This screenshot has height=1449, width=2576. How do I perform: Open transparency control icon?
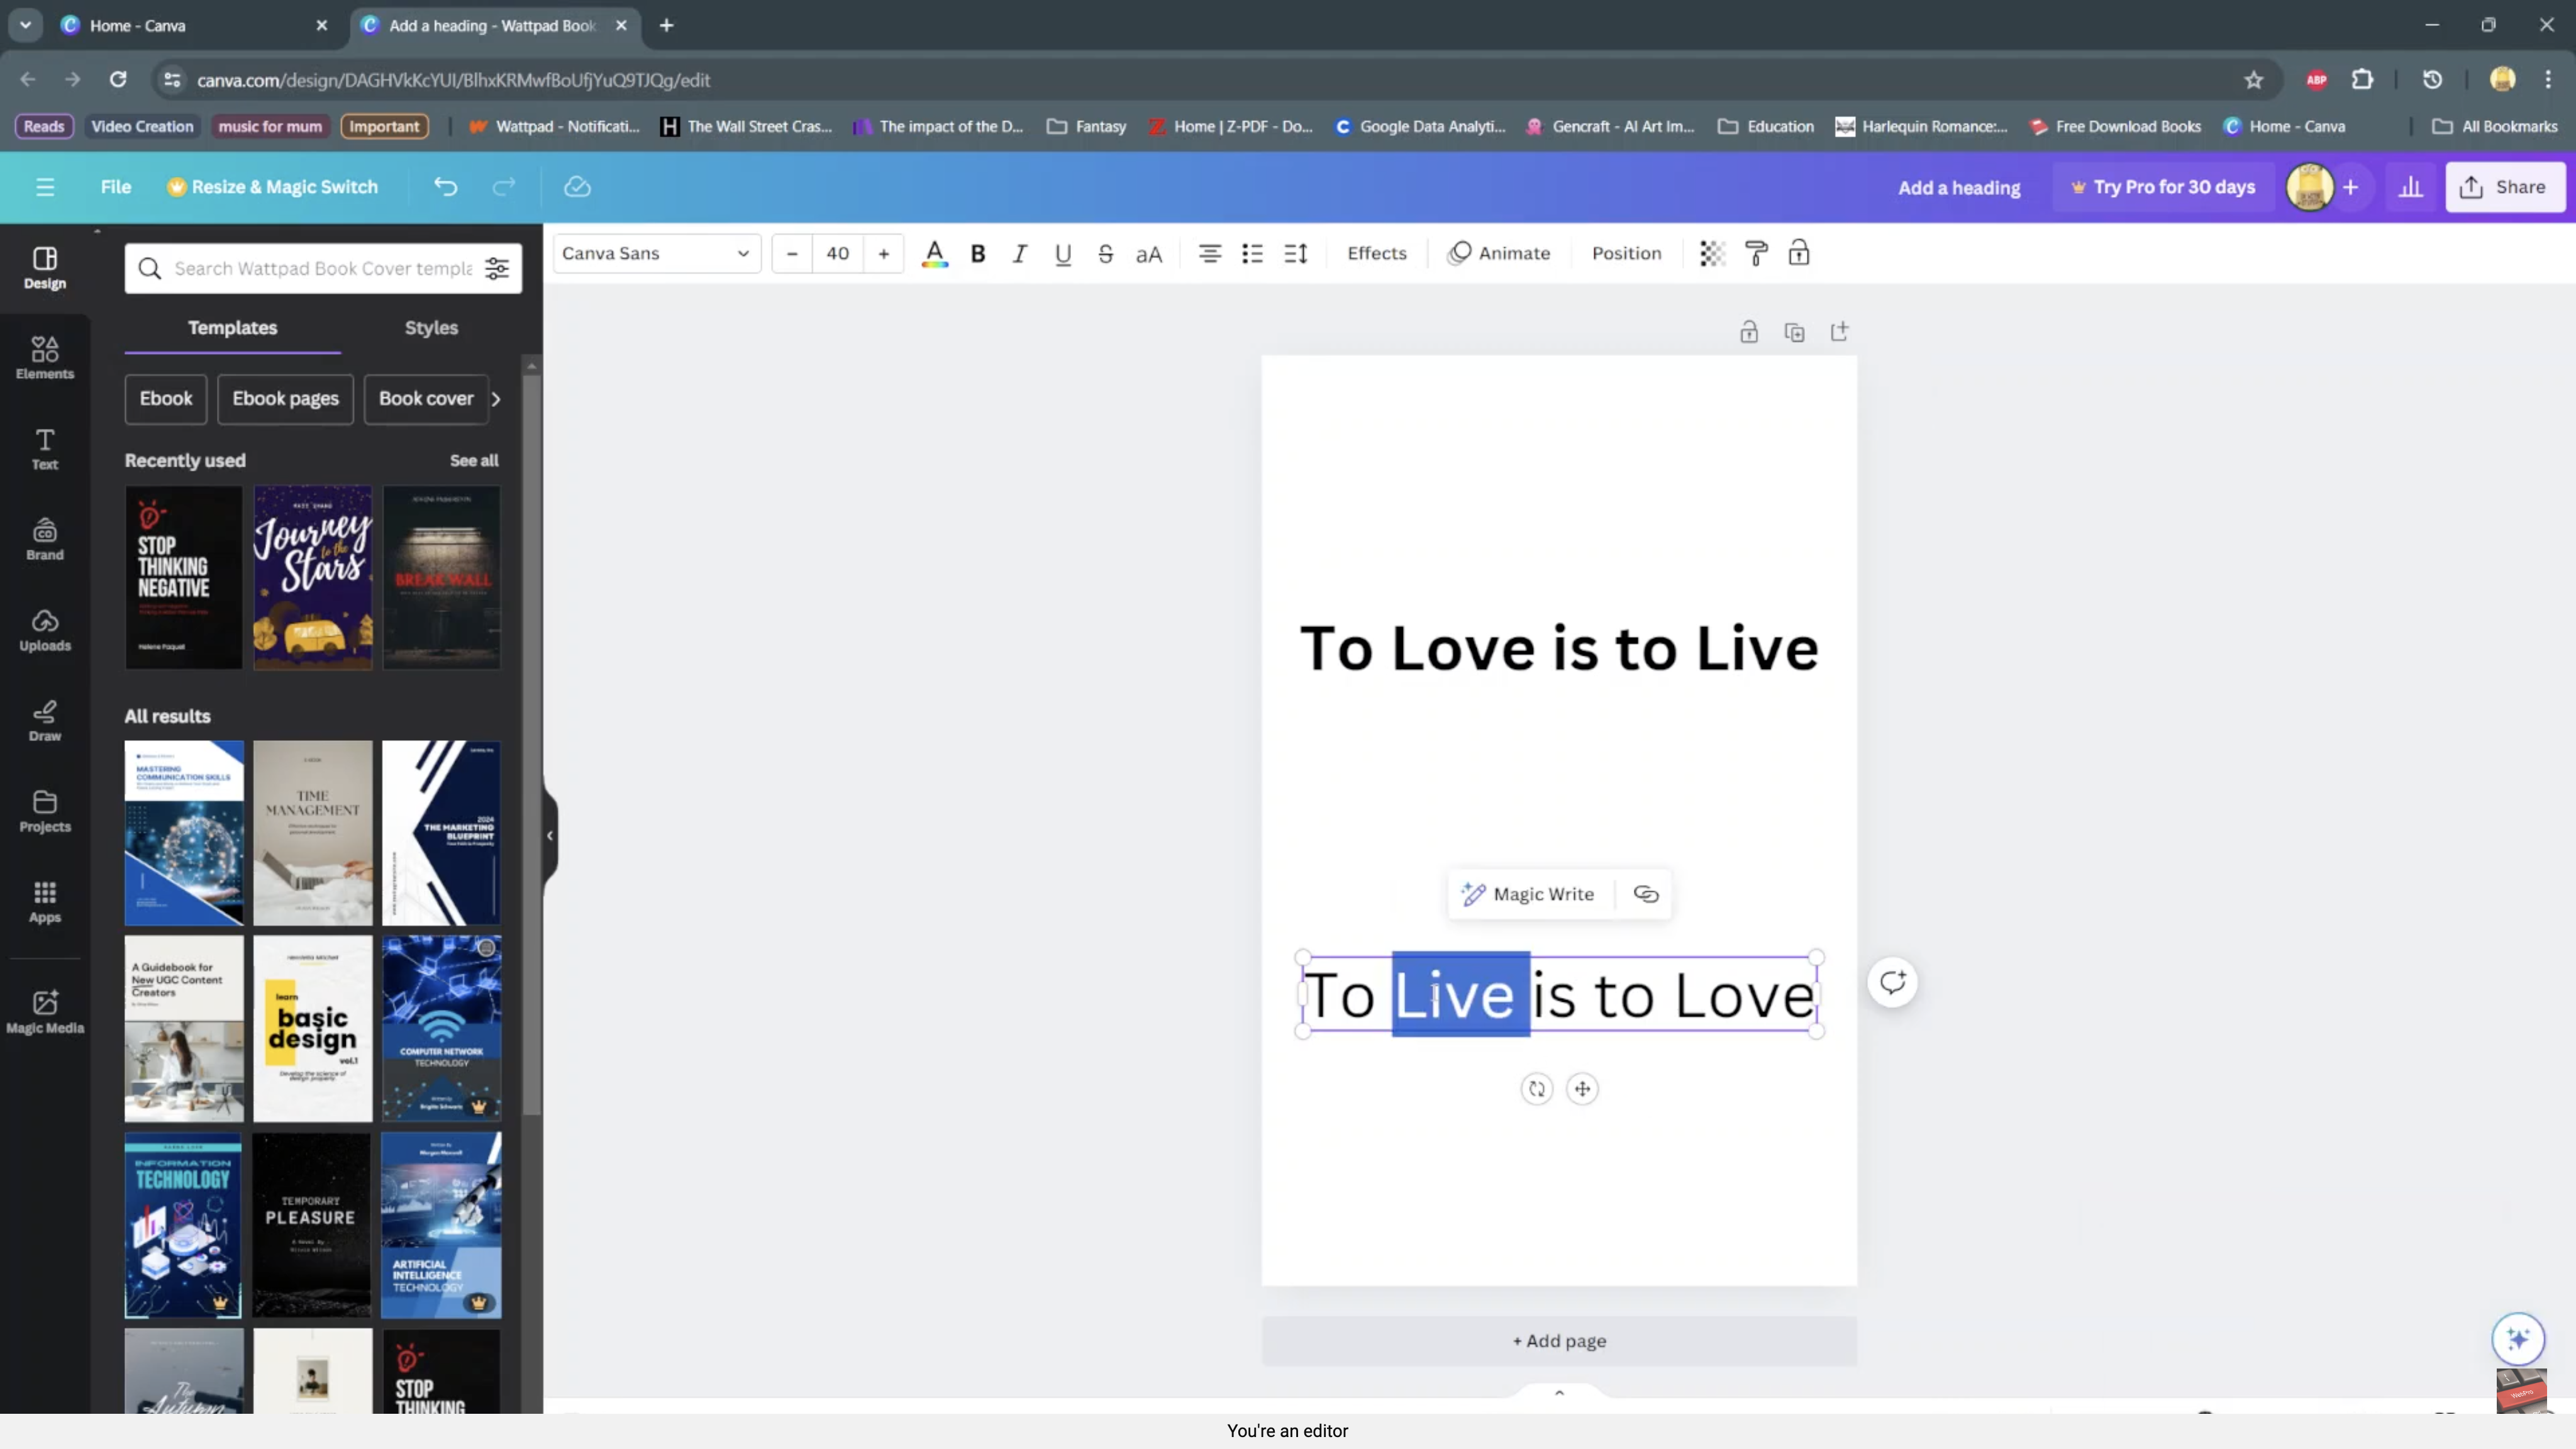tap(1712, 254)
